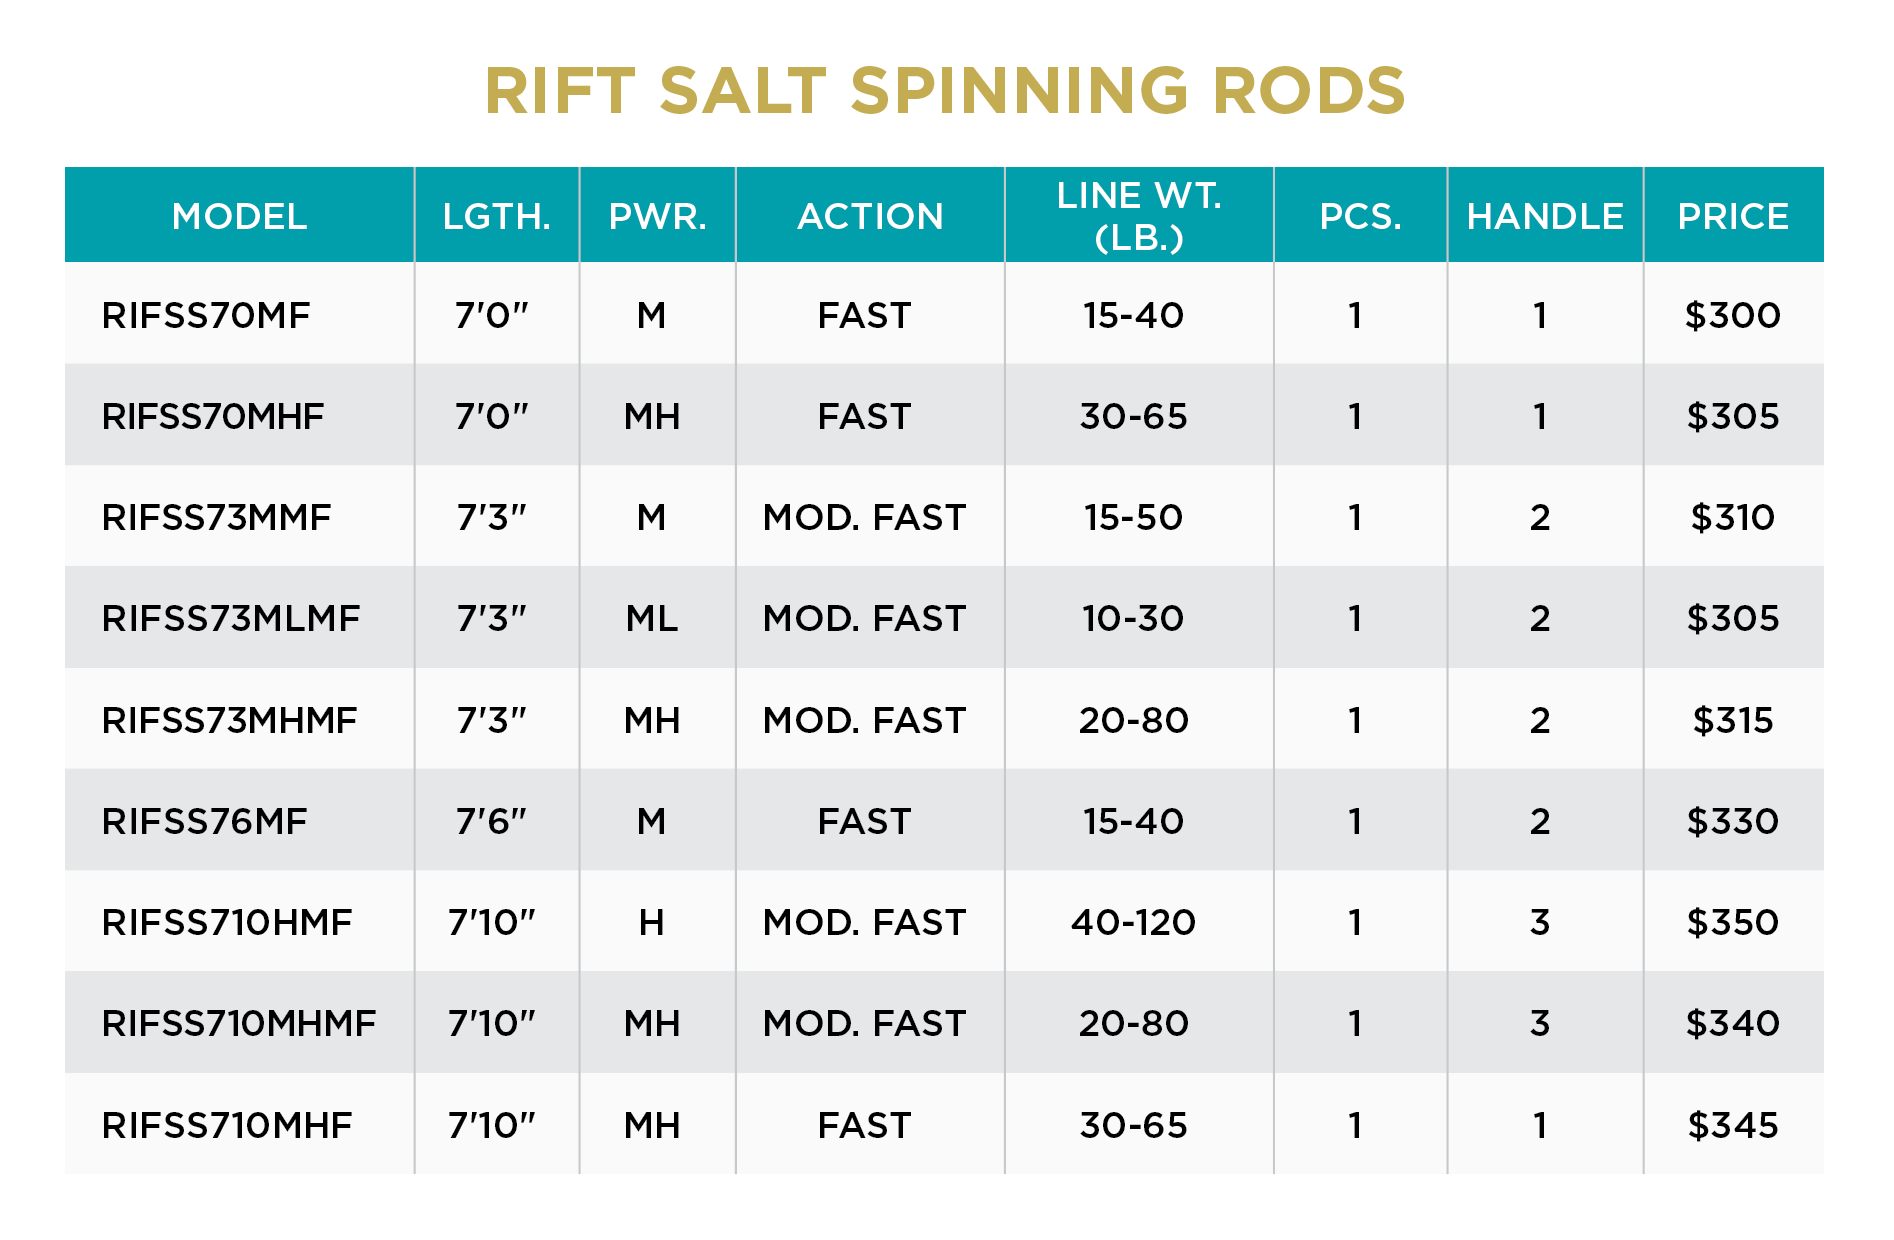Image resolution: width=1894 pixels, height=1240 pixels.
Task: Click the 40-120 line weight cell
Action: [x=1133, y=923]
